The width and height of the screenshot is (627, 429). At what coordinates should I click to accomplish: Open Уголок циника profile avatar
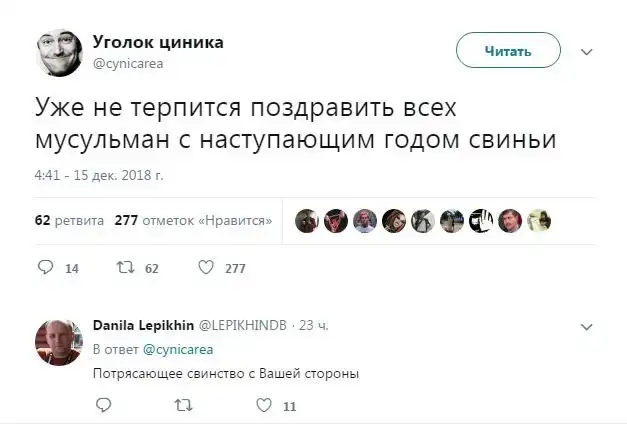(59, 51)
